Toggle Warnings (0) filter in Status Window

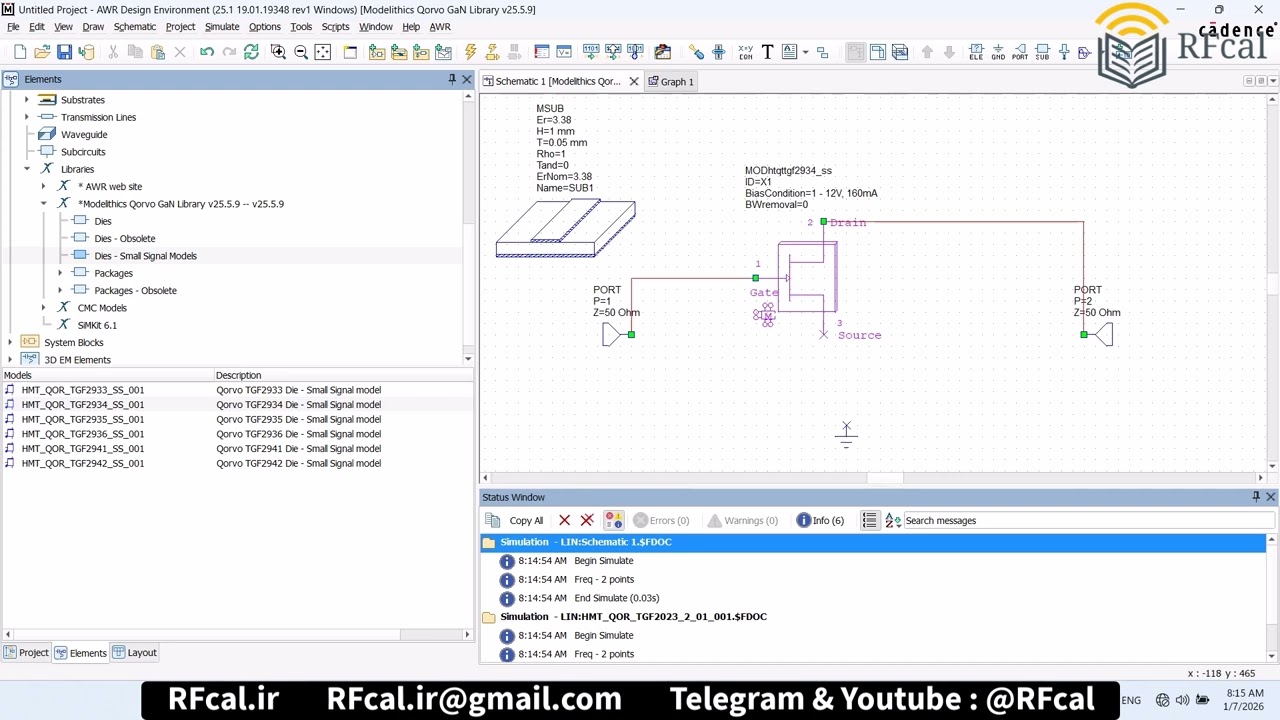[x=742, y=520]
